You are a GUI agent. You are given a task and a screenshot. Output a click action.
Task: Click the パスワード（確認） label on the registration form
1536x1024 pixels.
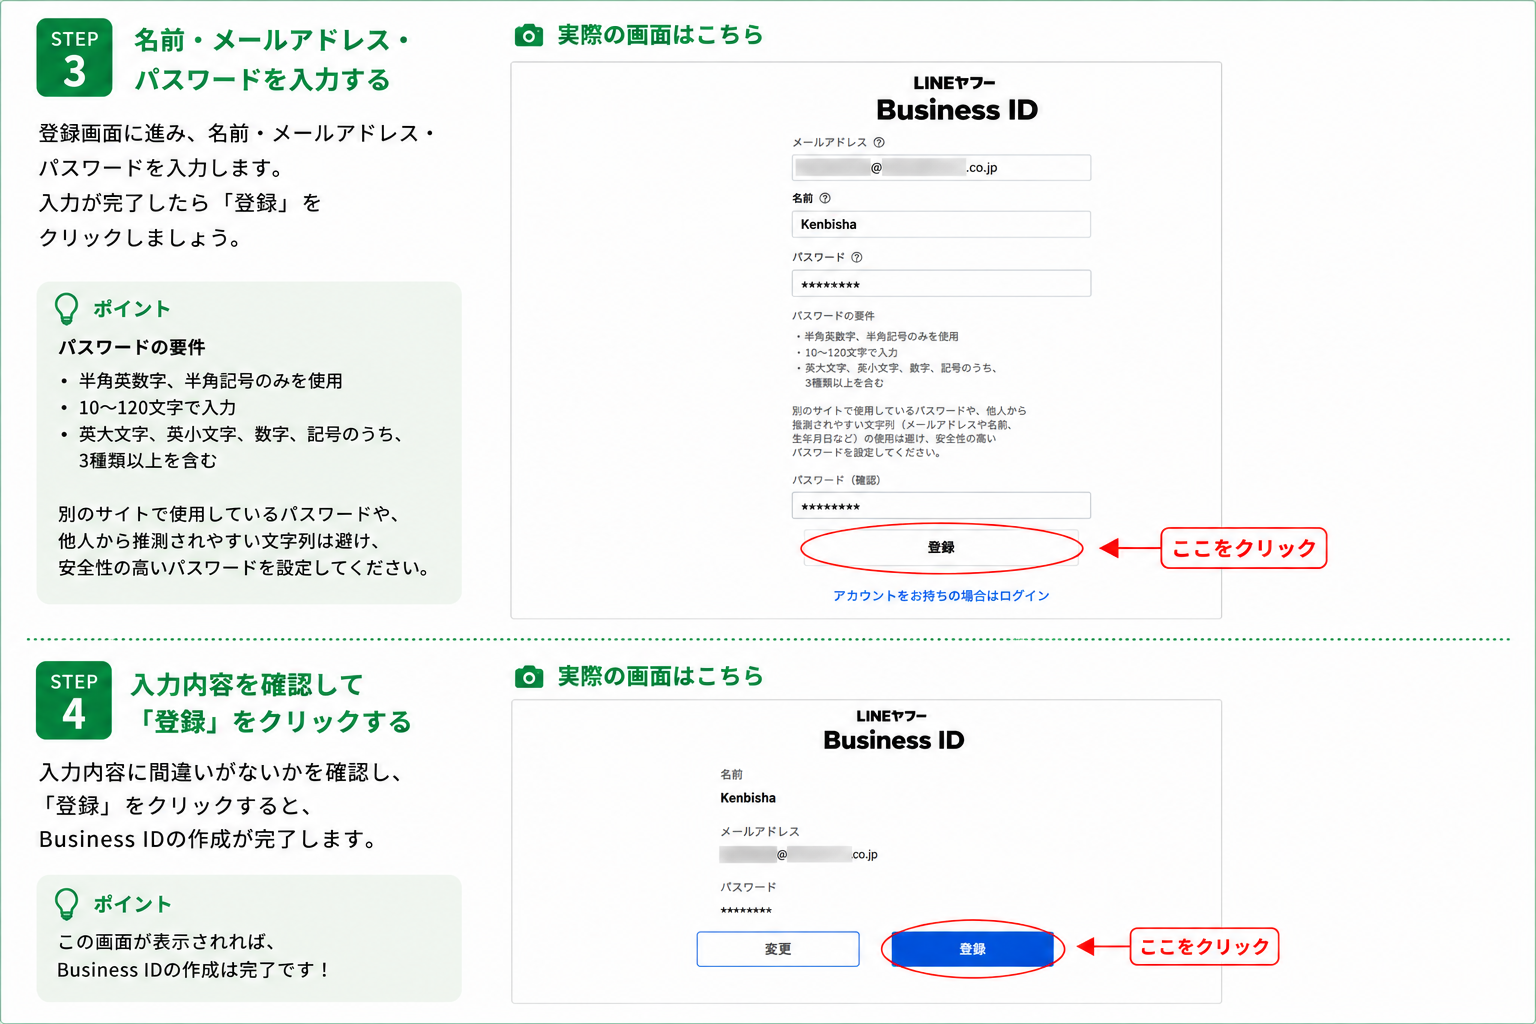pyautogui.click(x=836, y=480)
